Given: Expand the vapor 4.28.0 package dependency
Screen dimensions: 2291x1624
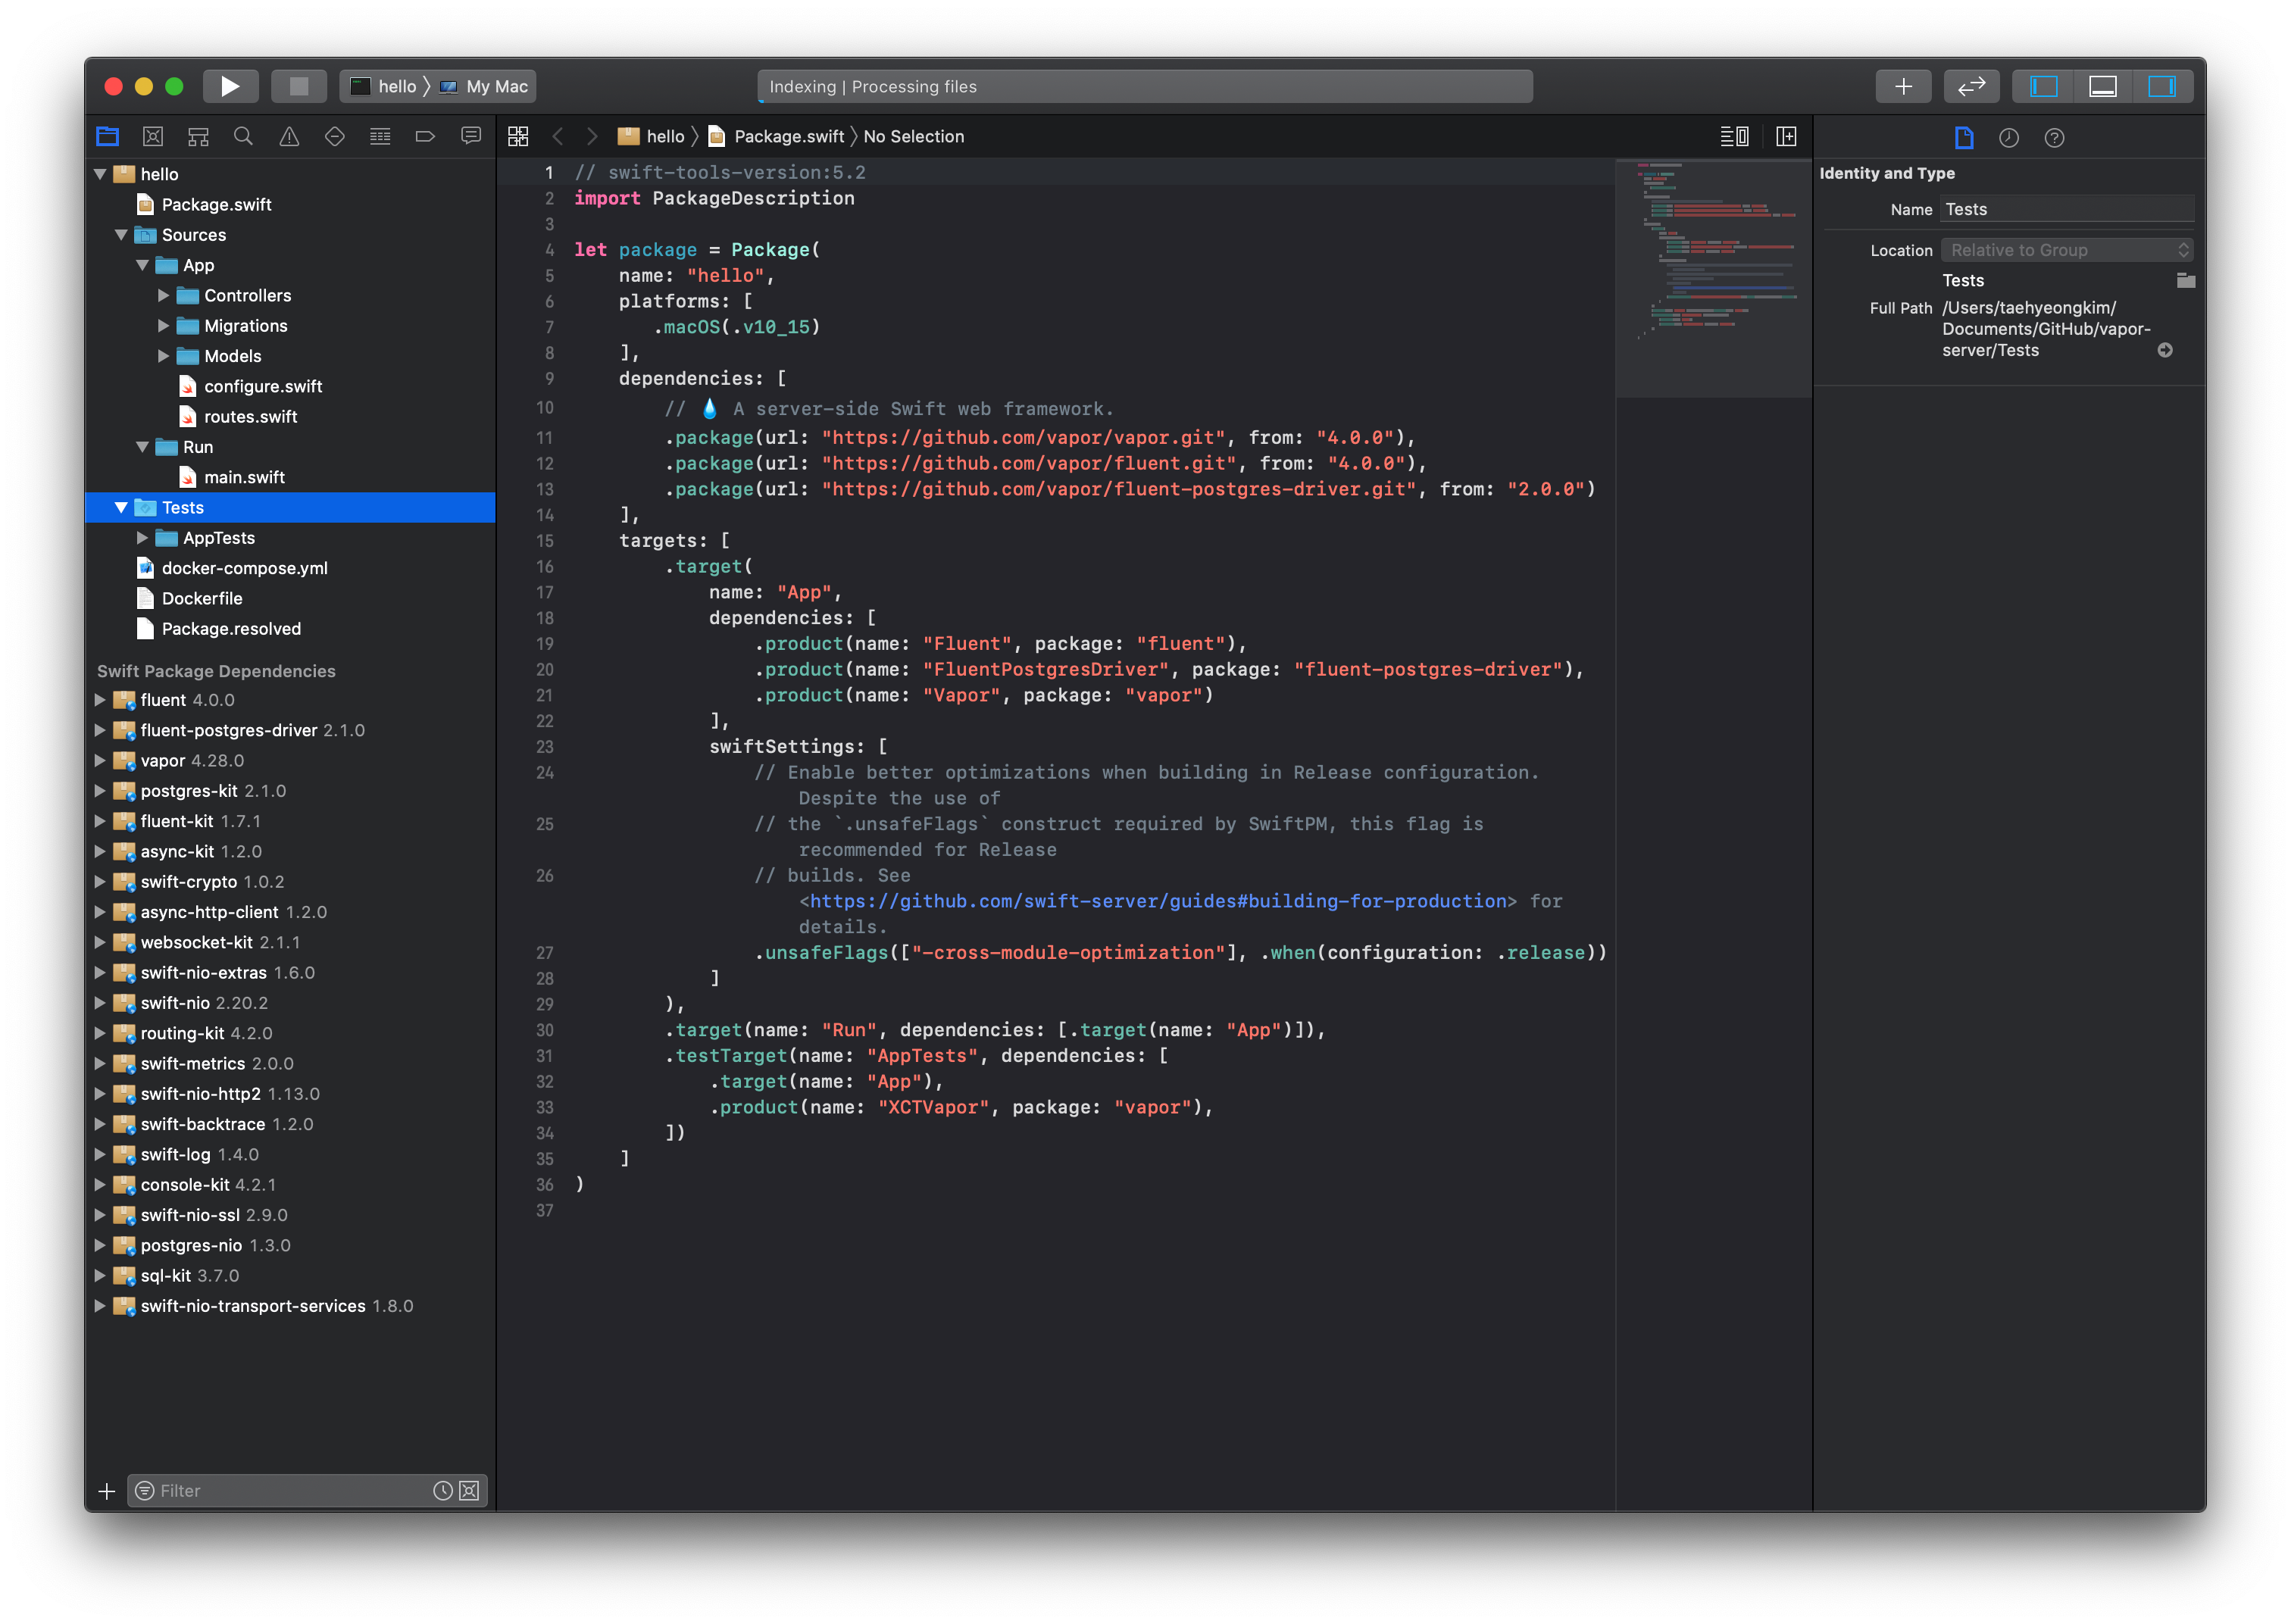Looking at the screenshot, I should pos(100,761).
